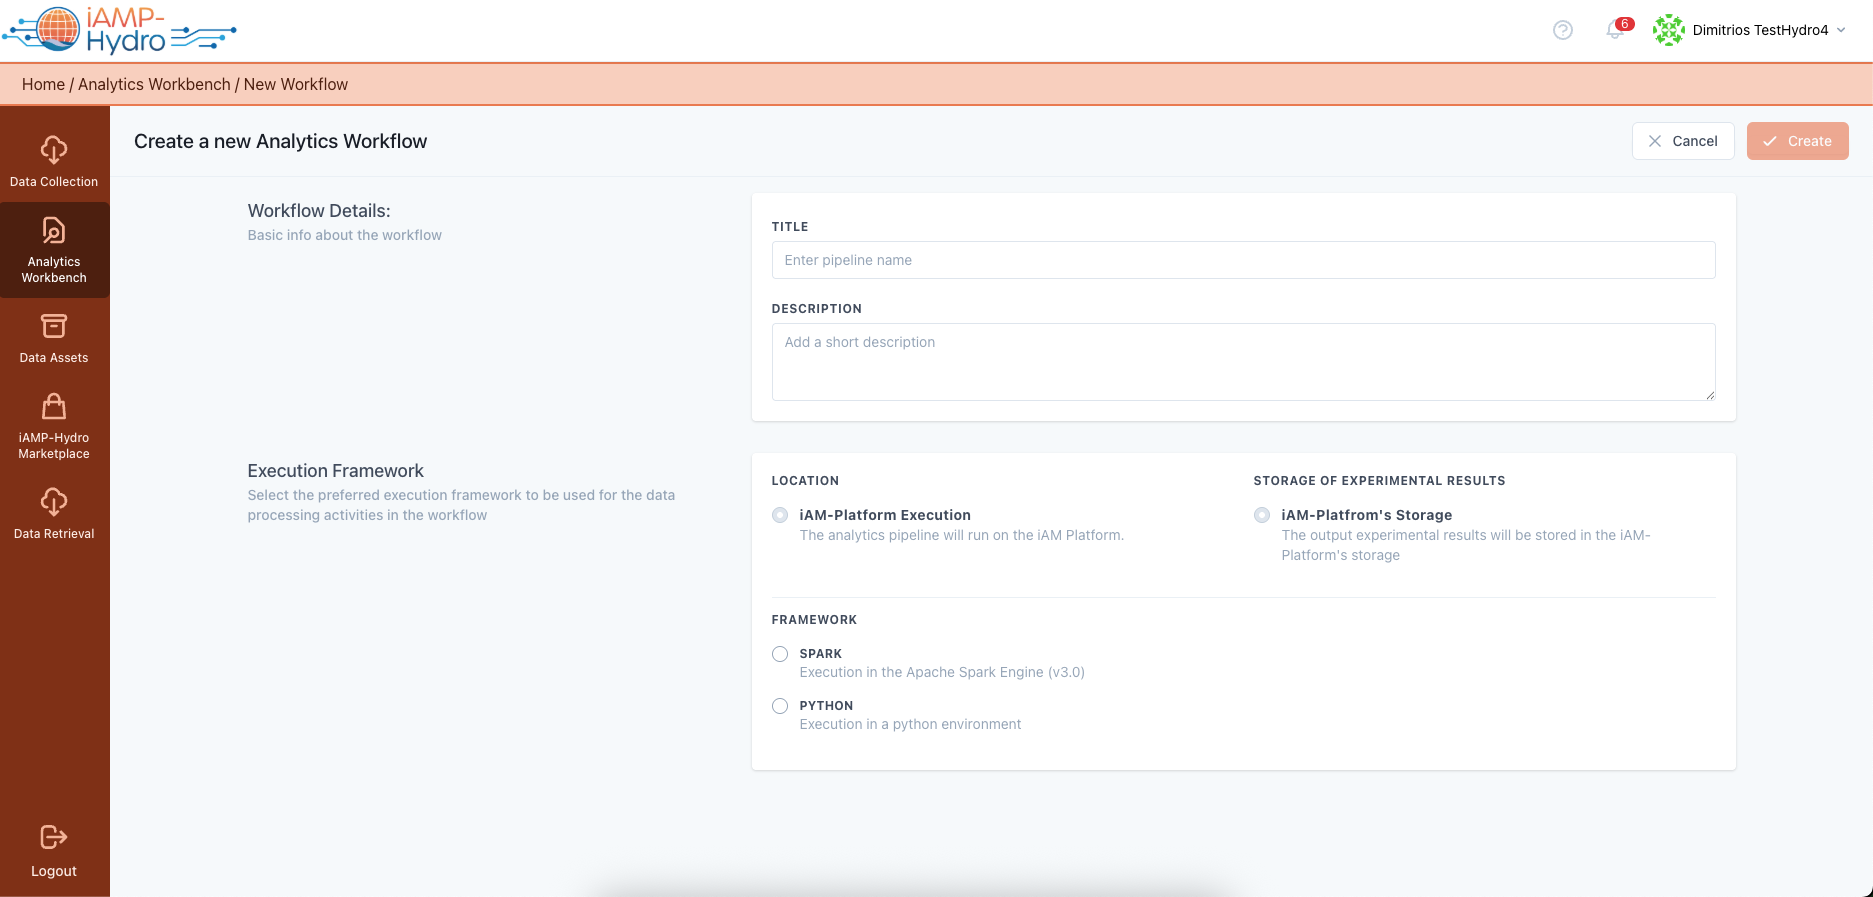Click the iAMP-Hydro logo
The width and height of the screenshot is (1873, 897).
pos(119,30)
